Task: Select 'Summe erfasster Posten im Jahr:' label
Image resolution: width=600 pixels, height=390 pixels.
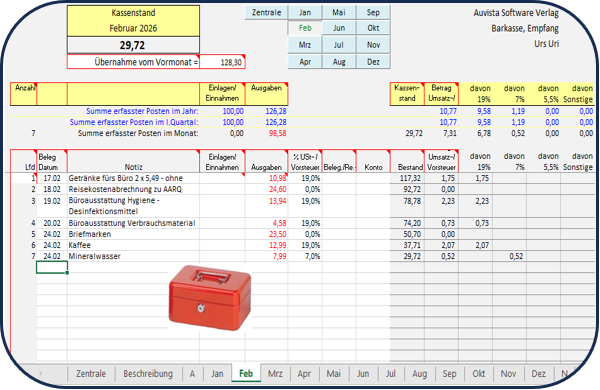Action: pyautogui.click(x=142, y=111)
